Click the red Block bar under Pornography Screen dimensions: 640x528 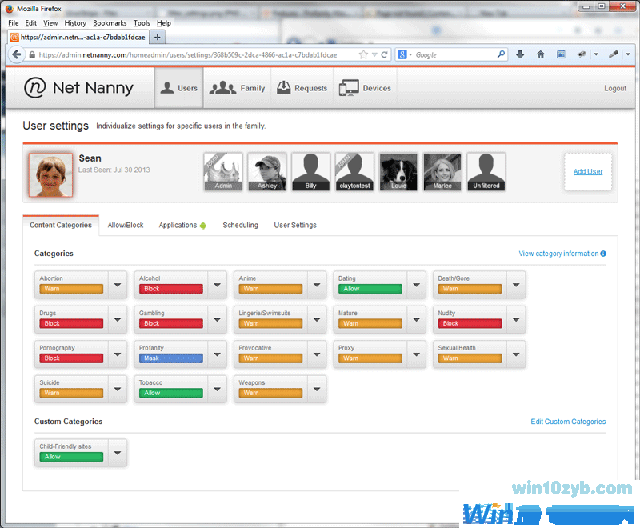coord(71,358)
